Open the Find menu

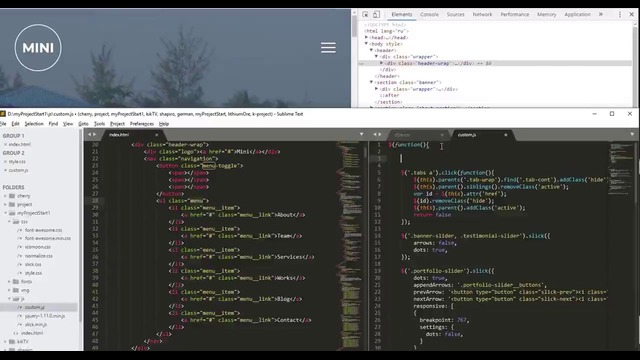[x=53, y=124]
